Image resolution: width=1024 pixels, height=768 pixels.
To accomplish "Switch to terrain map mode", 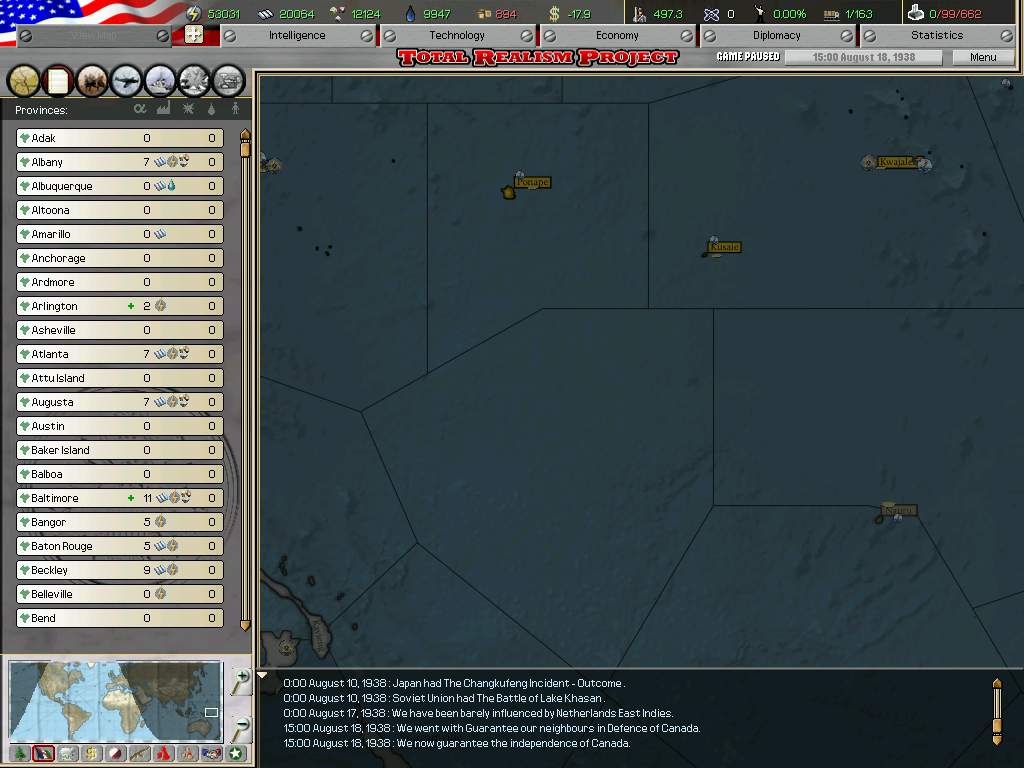I will [20, 753].
